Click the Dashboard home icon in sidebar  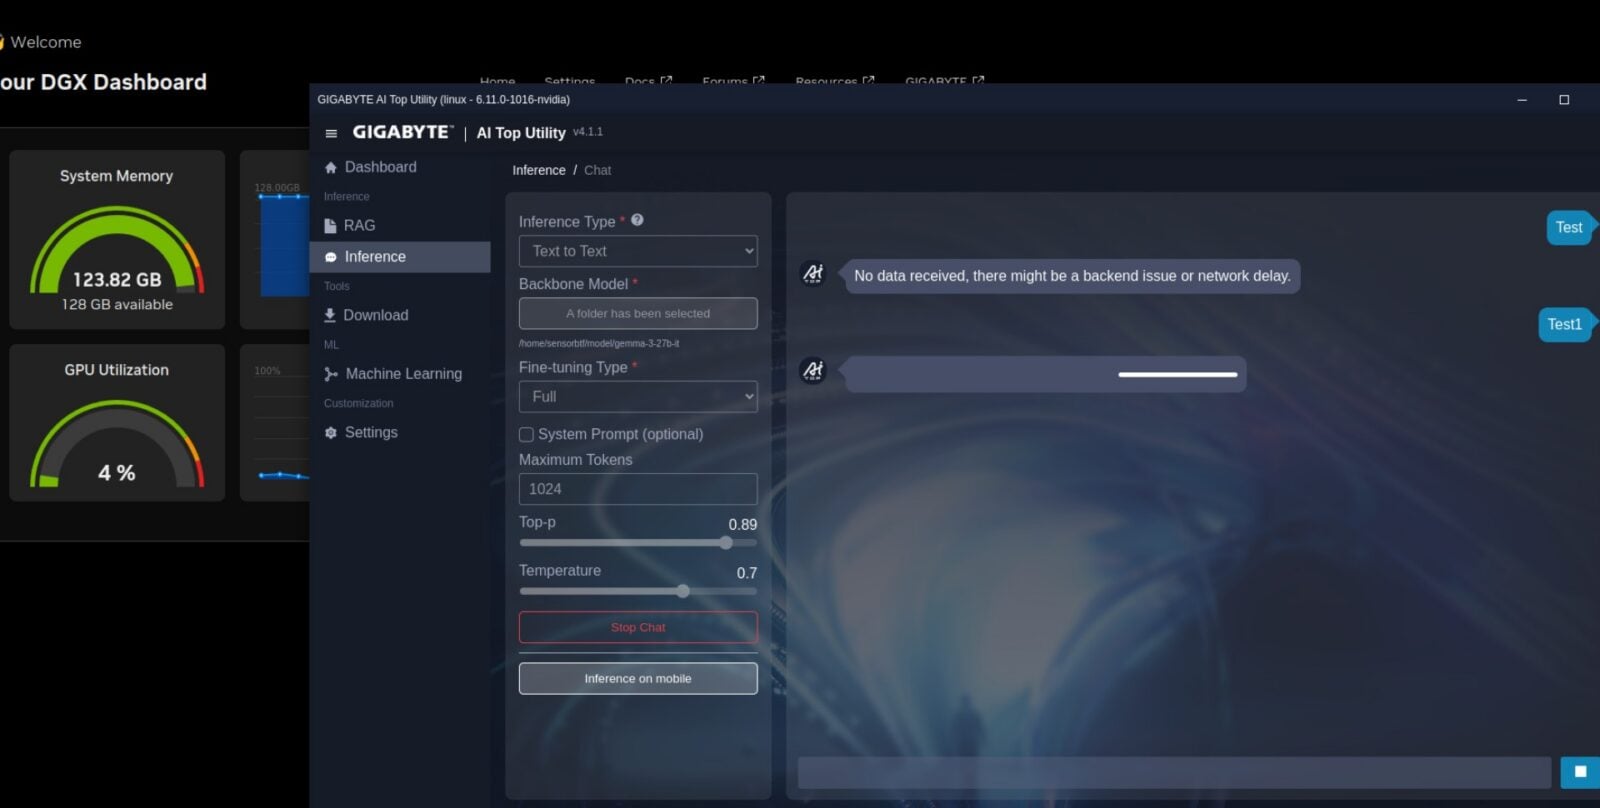pos(331,168)
